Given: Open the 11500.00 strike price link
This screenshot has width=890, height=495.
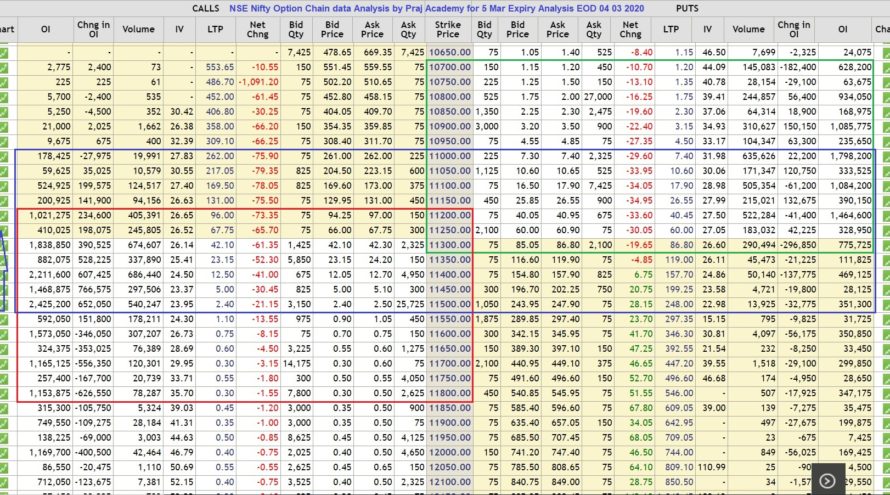Looking at the screenshot, I should [x=450, y=304].
